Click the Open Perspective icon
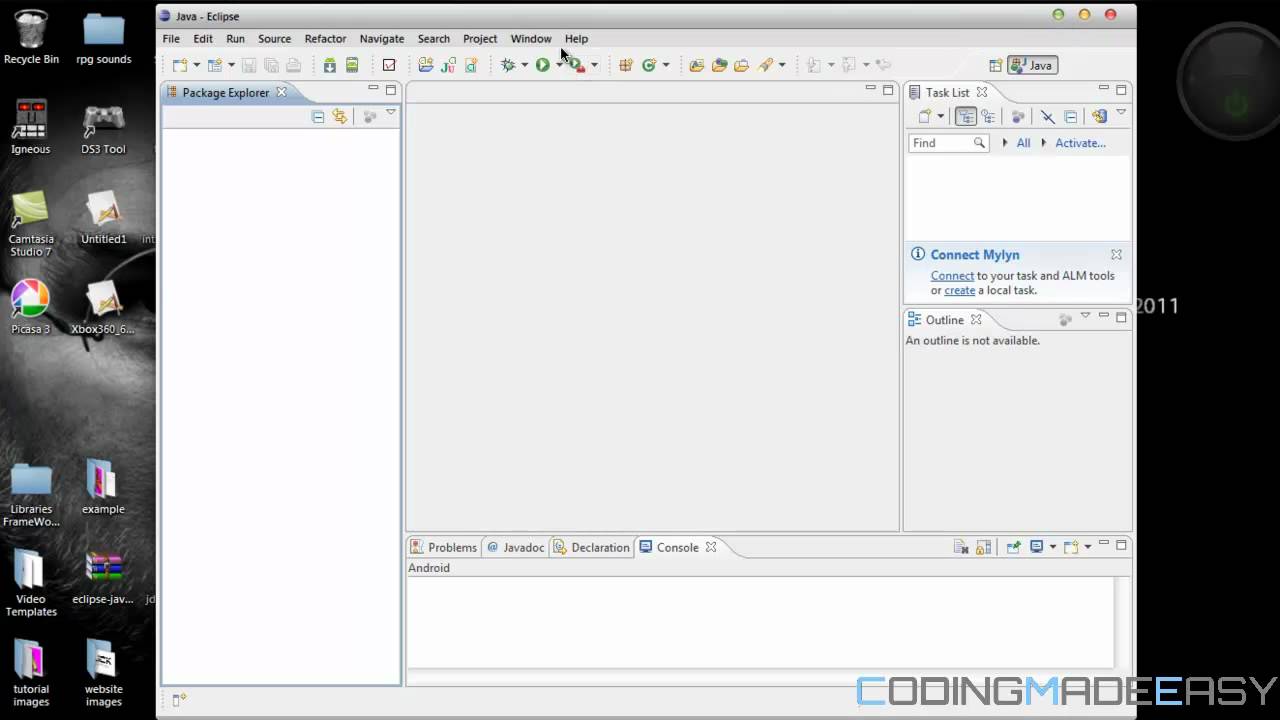Screen dimensions: 1280x720 tap(995, 65)
